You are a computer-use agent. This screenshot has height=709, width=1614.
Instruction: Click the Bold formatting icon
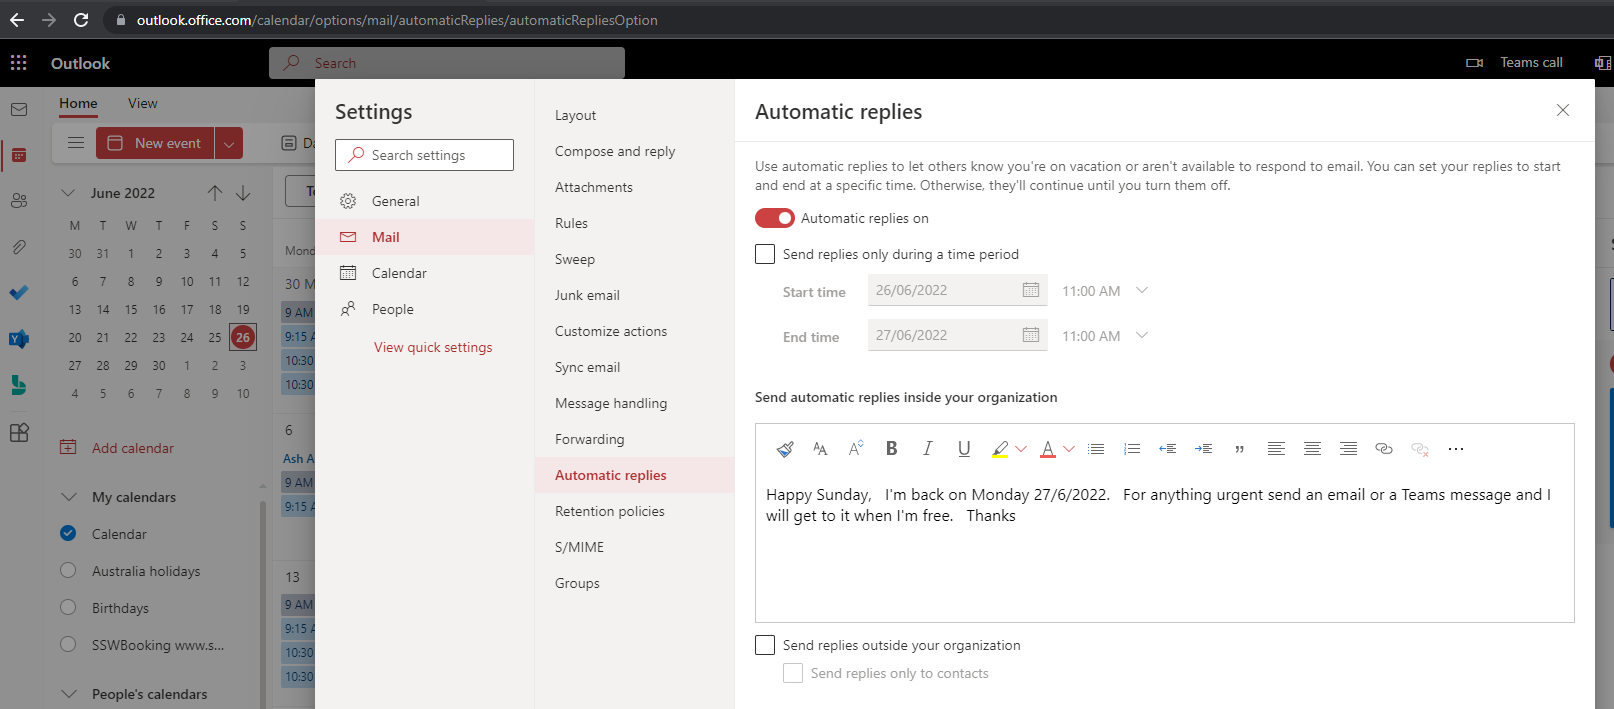coord(891,449)
